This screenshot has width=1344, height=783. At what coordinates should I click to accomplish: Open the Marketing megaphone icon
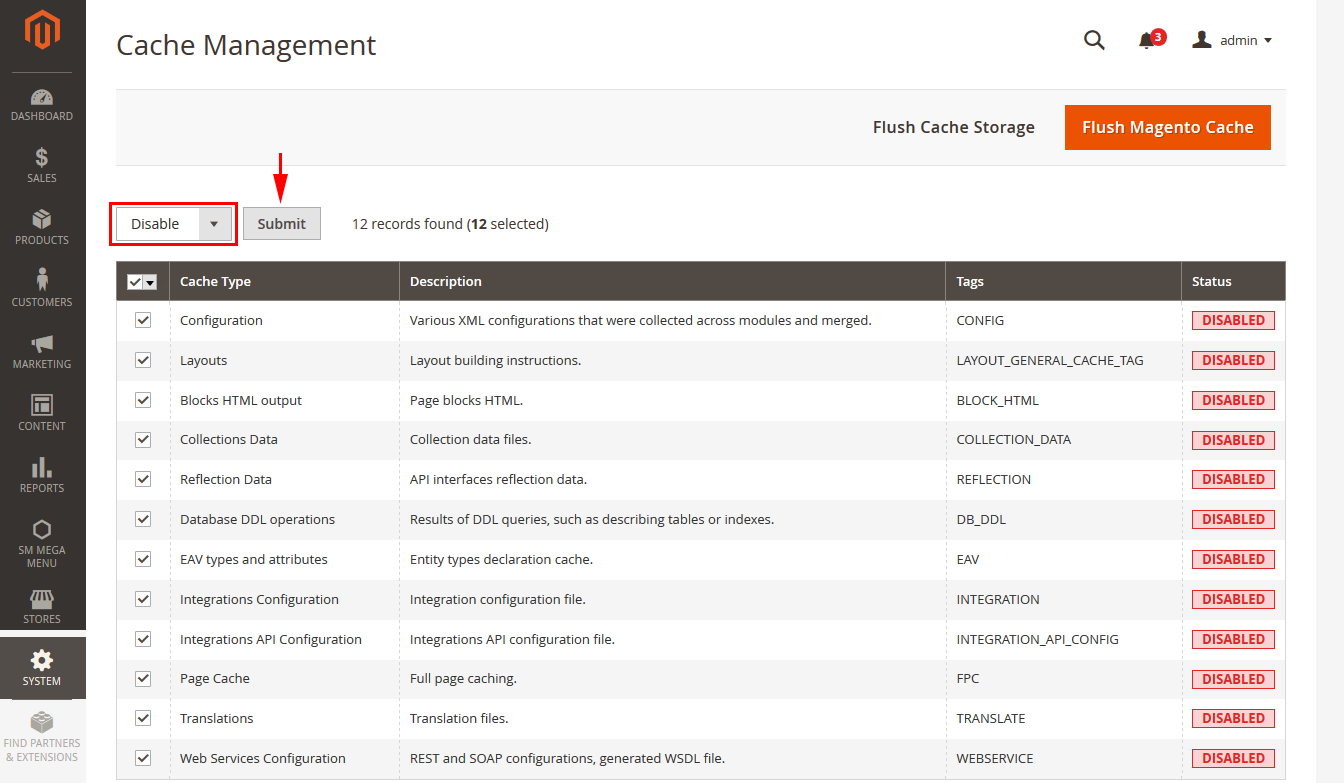pos(42,344)
